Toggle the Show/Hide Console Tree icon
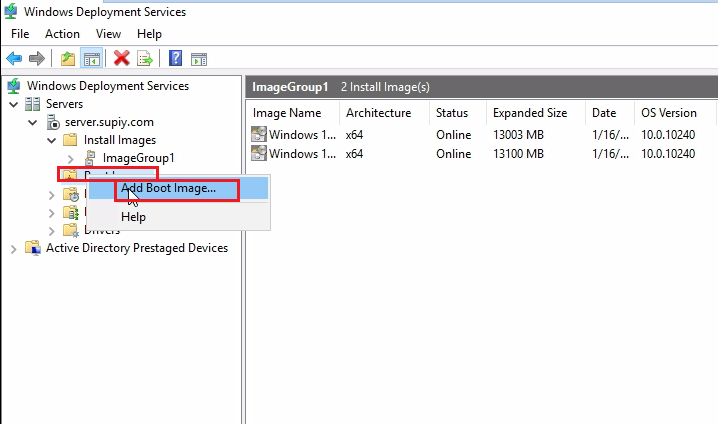The width and height of the screenshot is (718, 424). (91, 59)
